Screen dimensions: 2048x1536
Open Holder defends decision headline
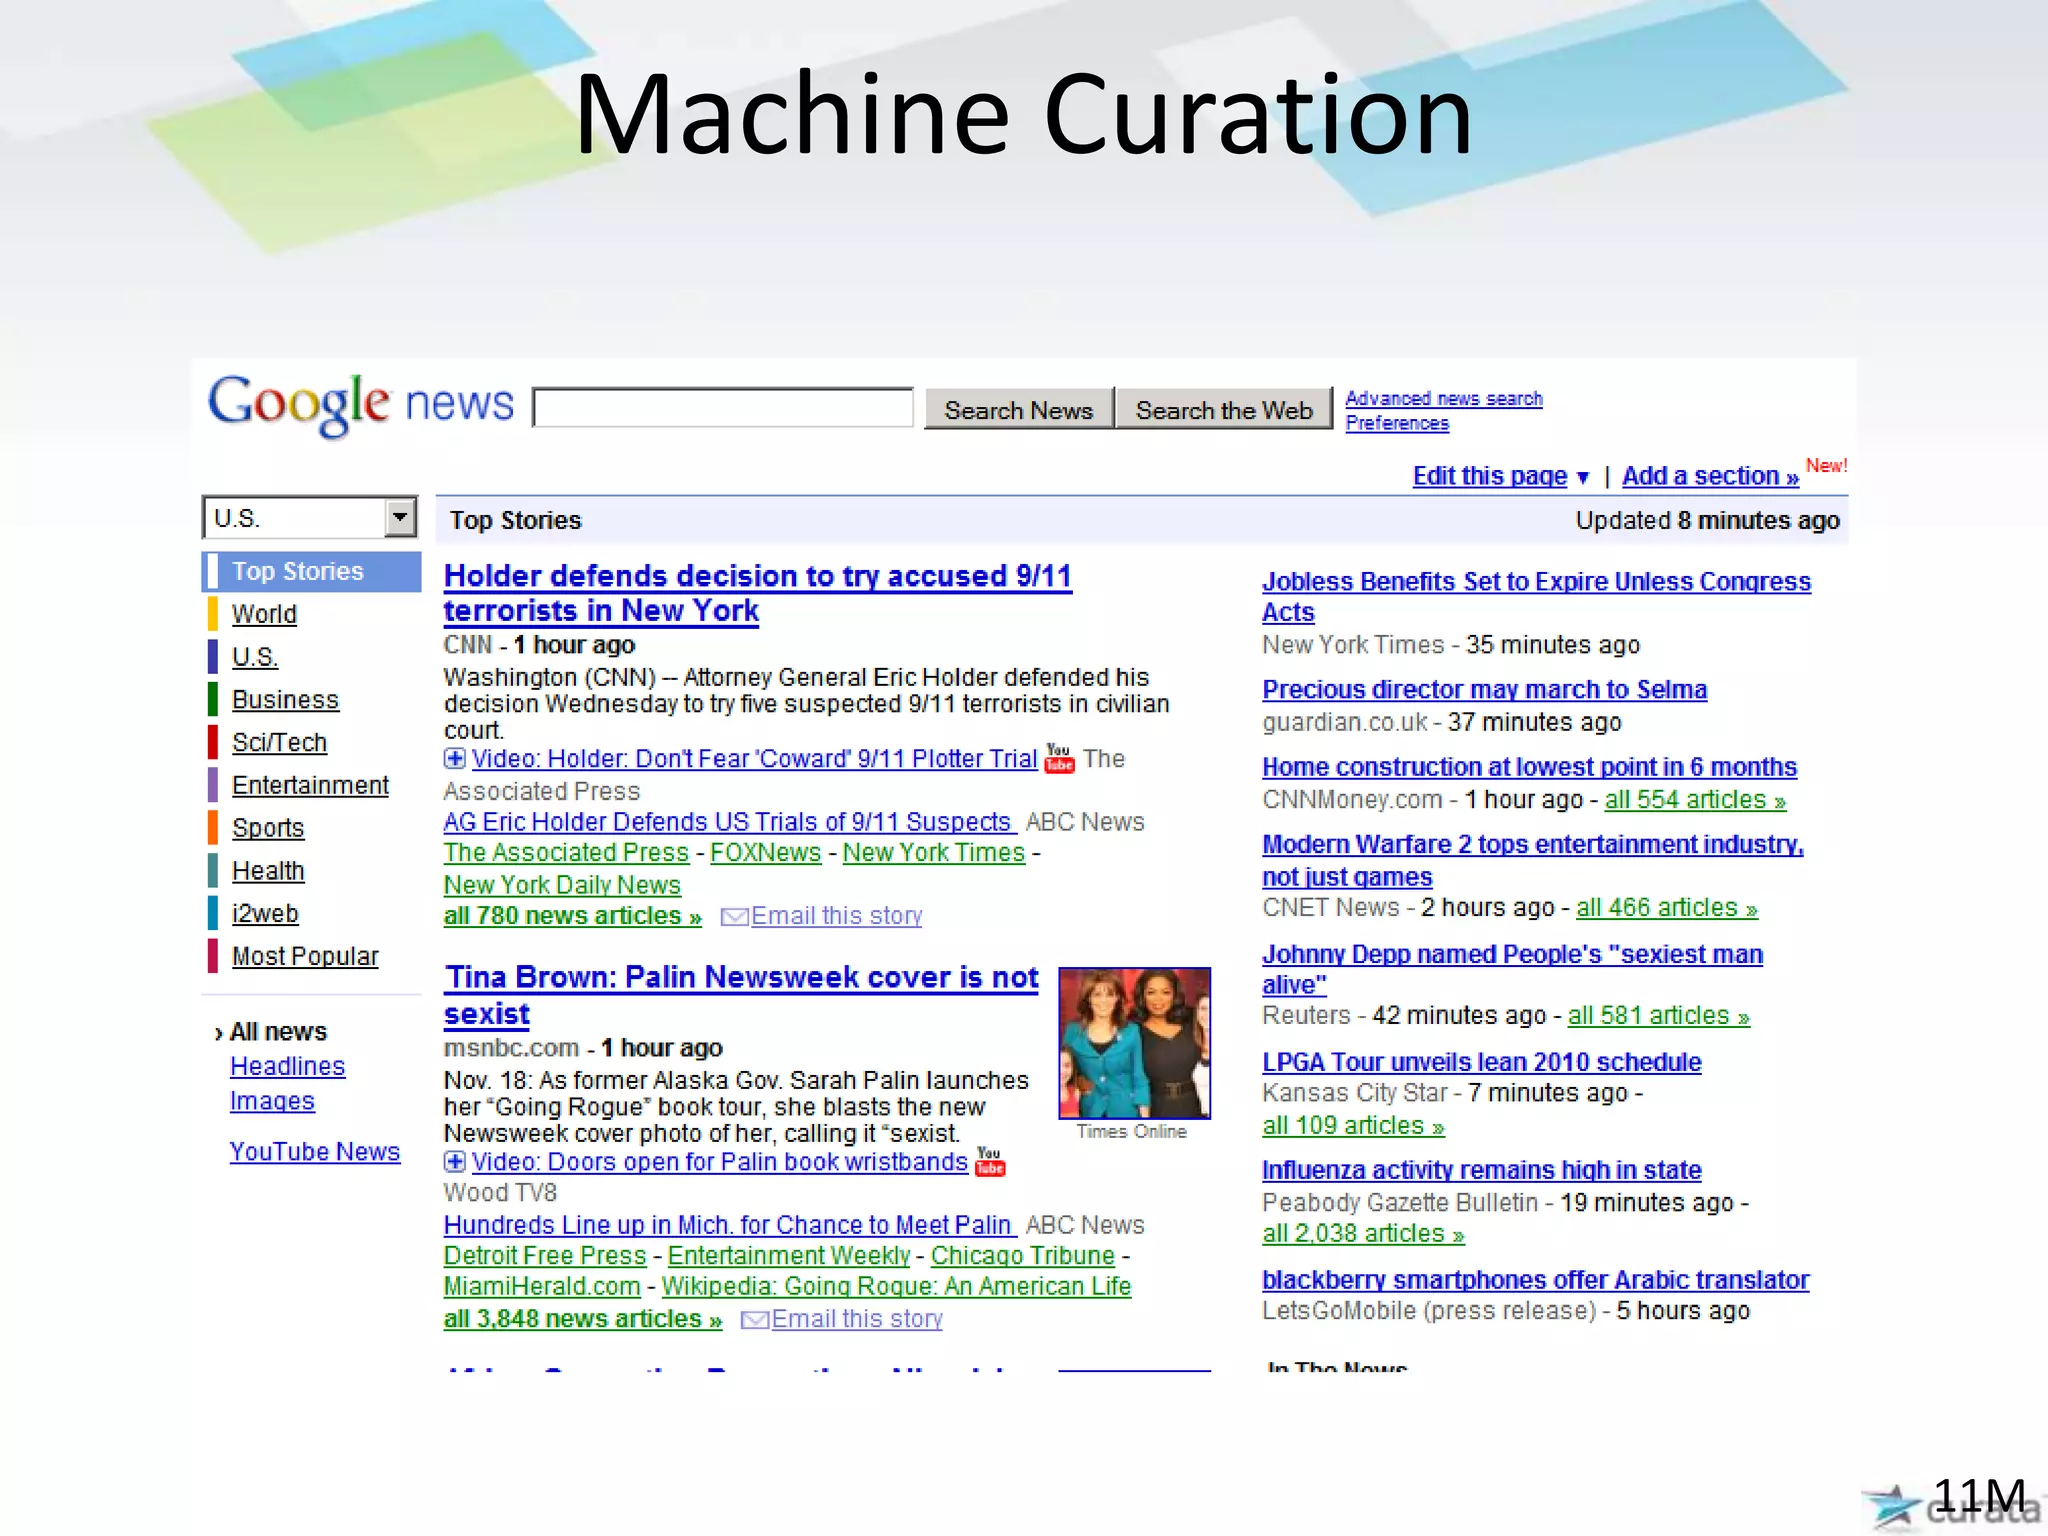pyautogui.click(x=758, y=593)
